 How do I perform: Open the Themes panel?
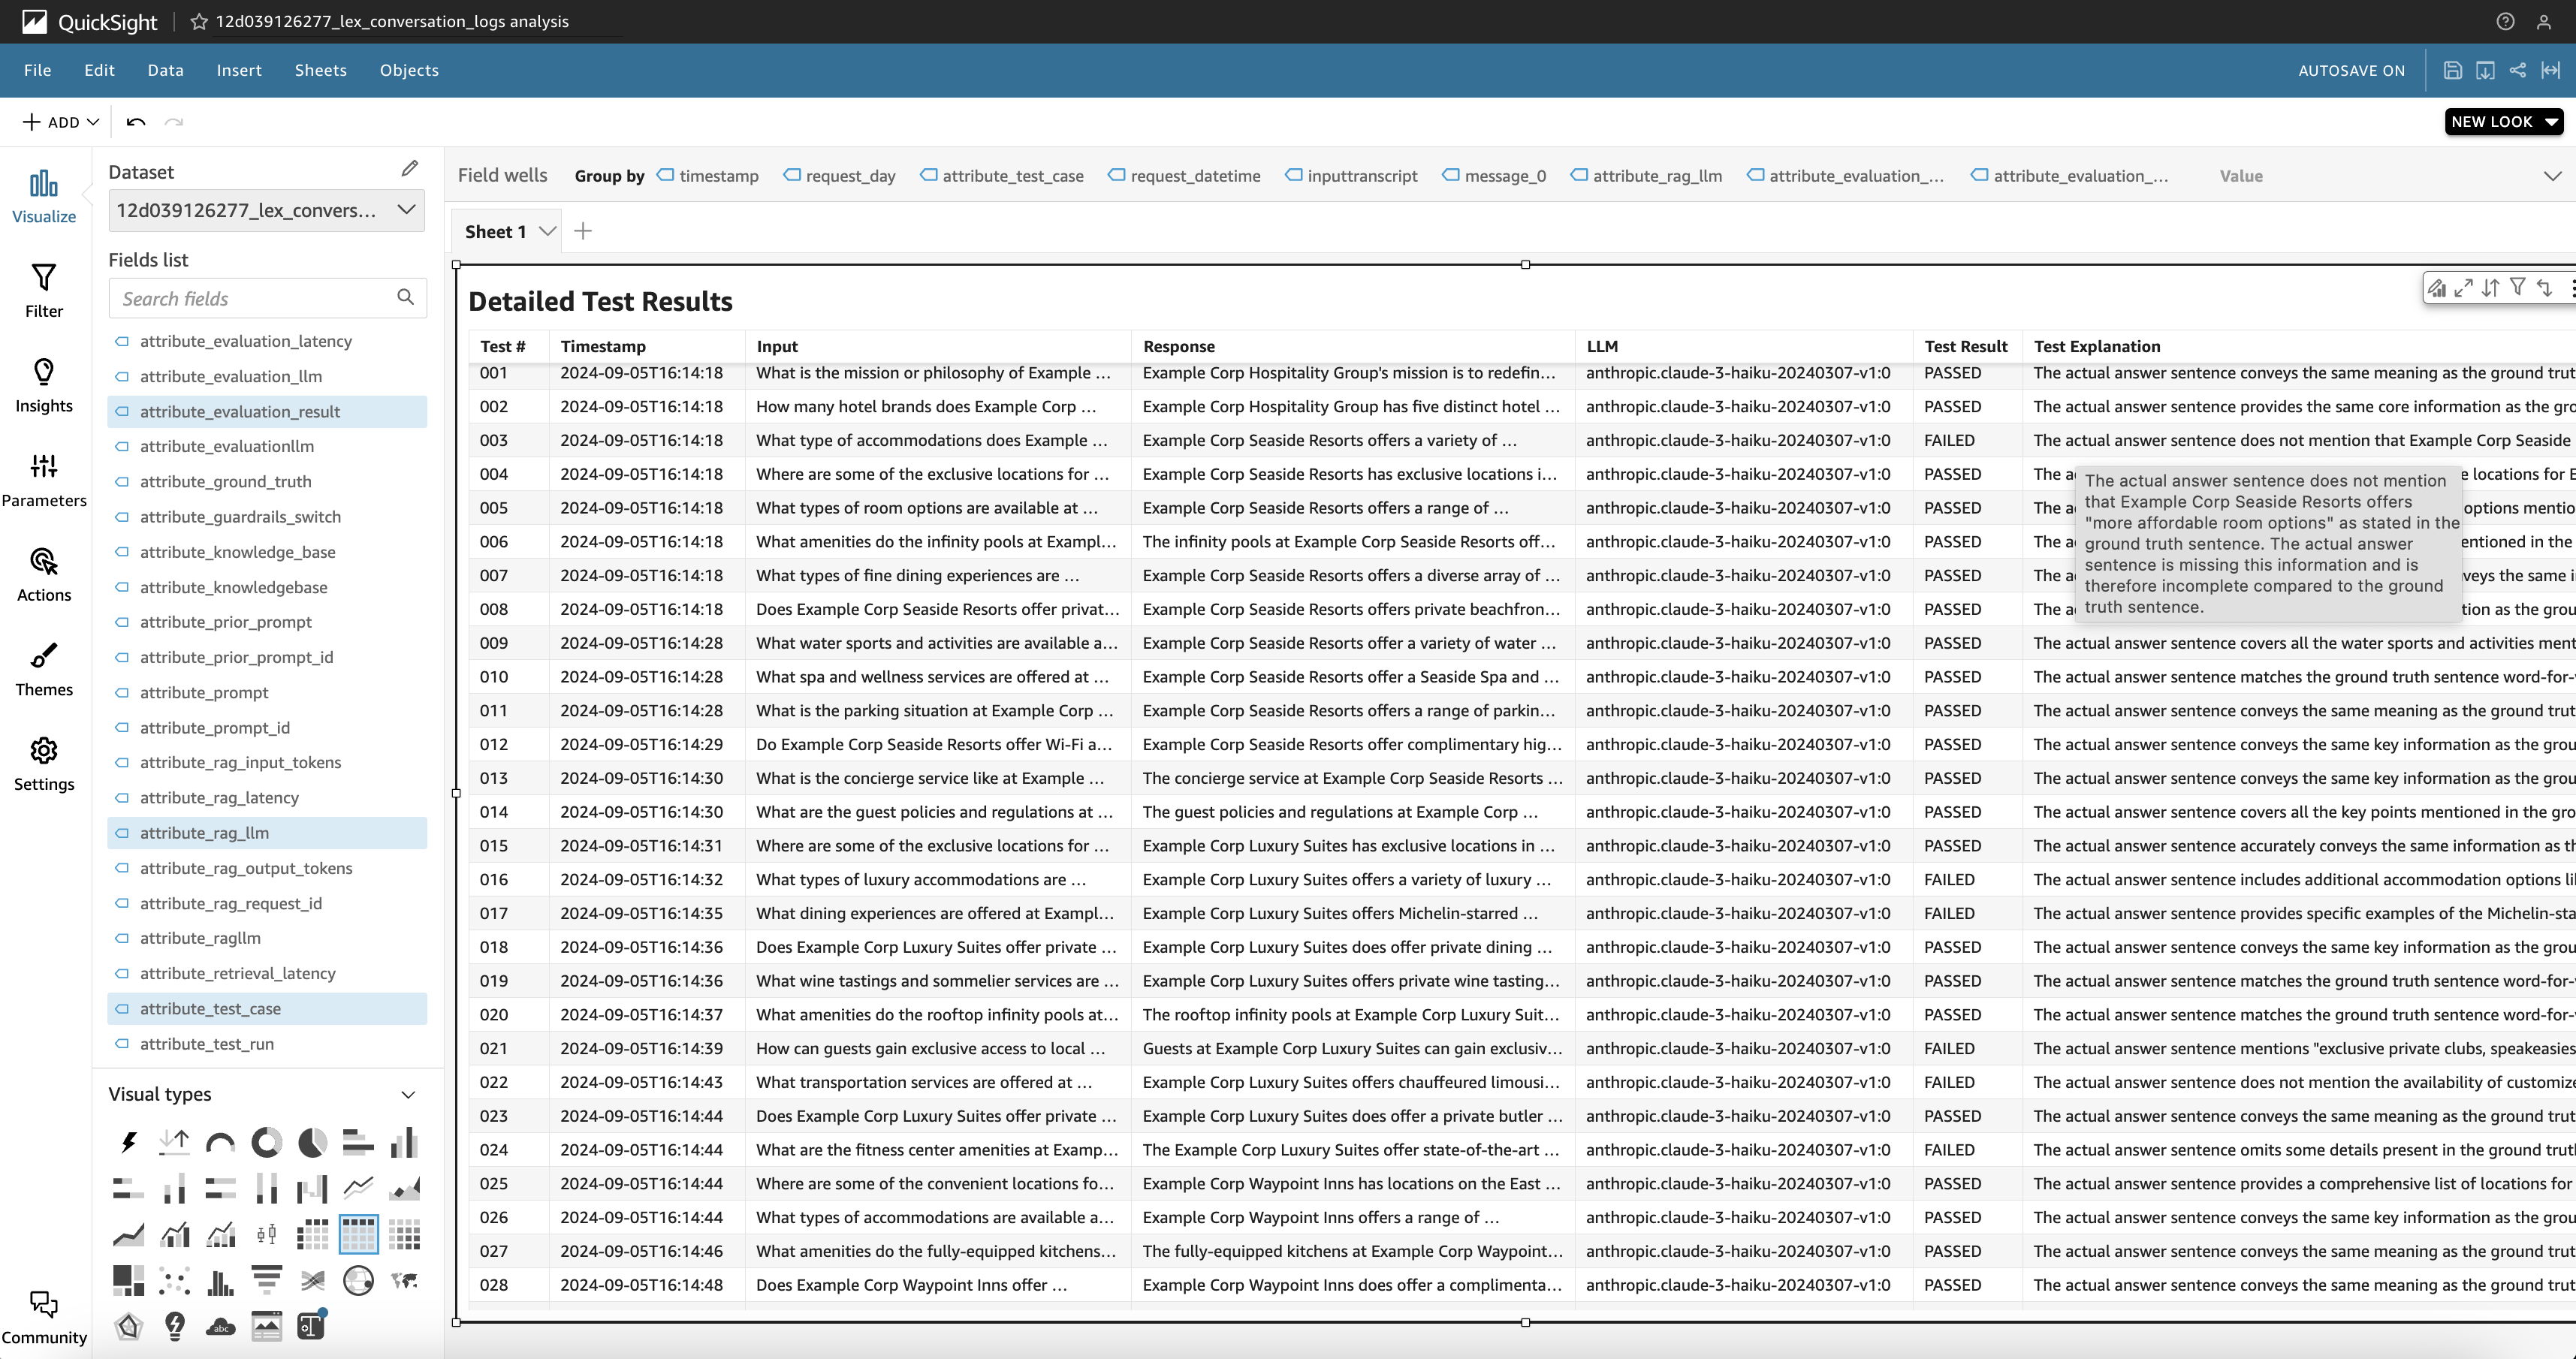click(x=43, y=669)
